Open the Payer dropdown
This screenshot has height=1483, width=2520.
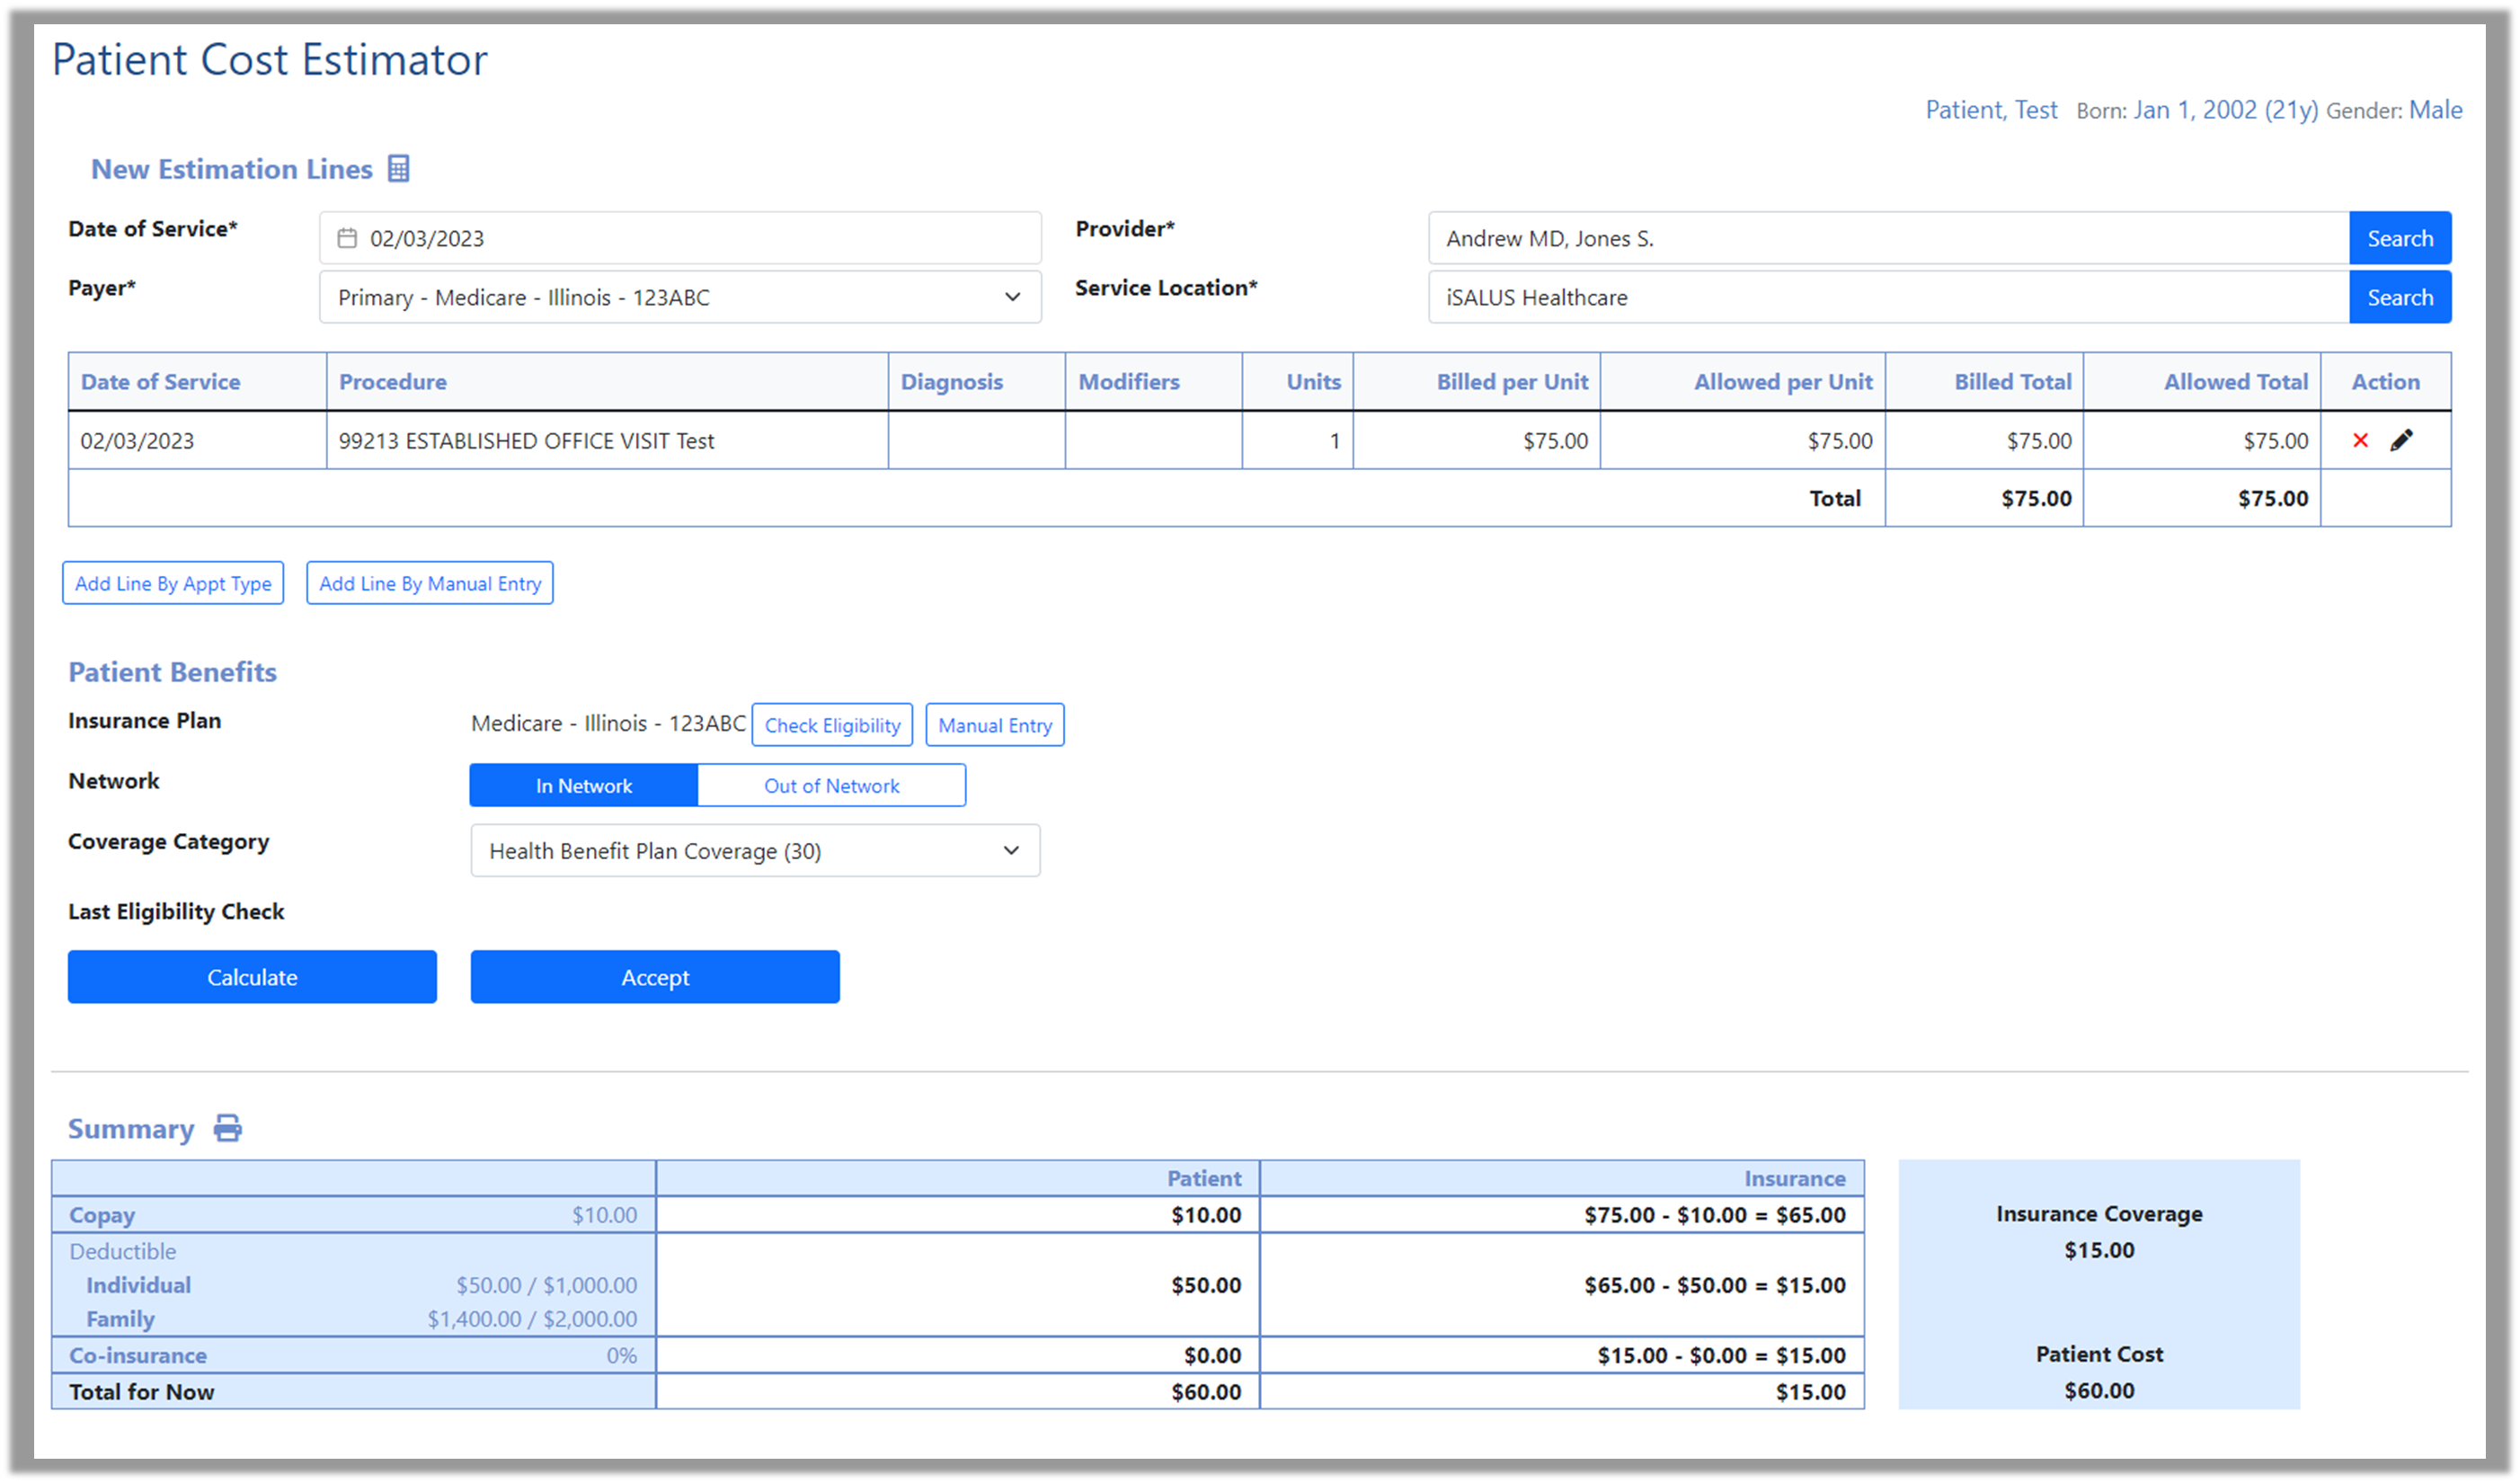coord(680,297)
